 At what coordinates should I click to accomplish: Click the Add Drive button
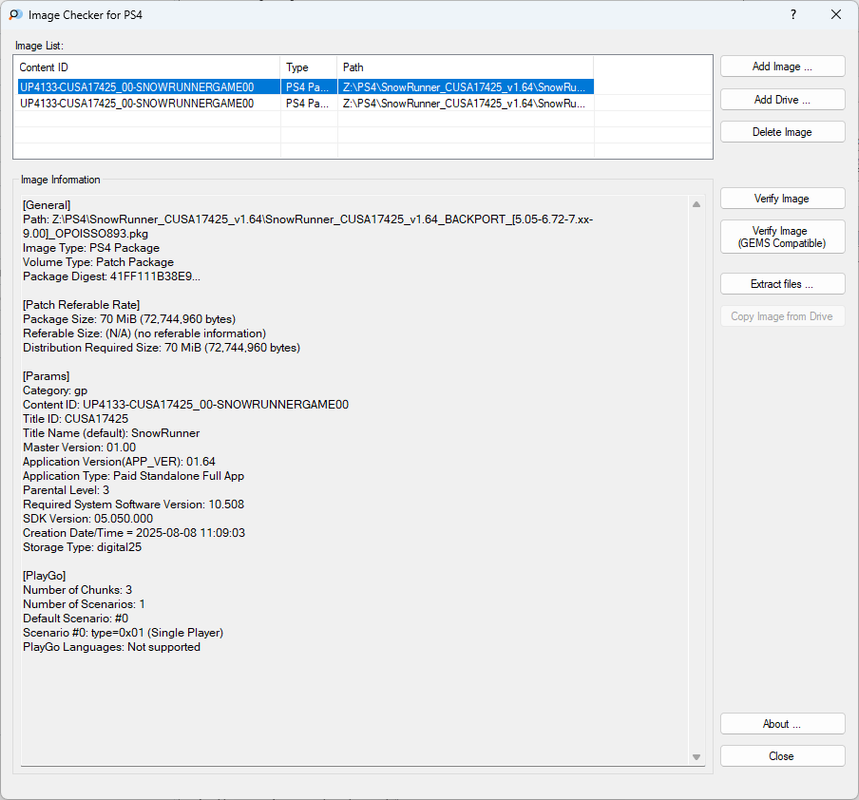782,100
